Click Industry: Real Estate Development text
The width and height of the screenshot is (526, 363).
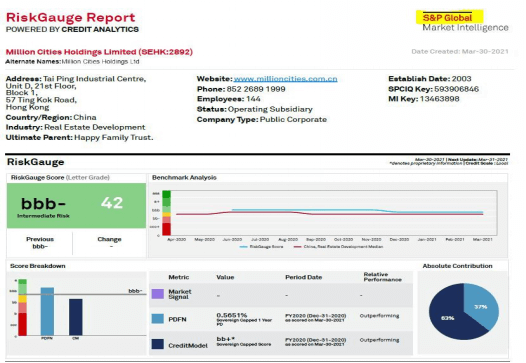pos(75,127)
